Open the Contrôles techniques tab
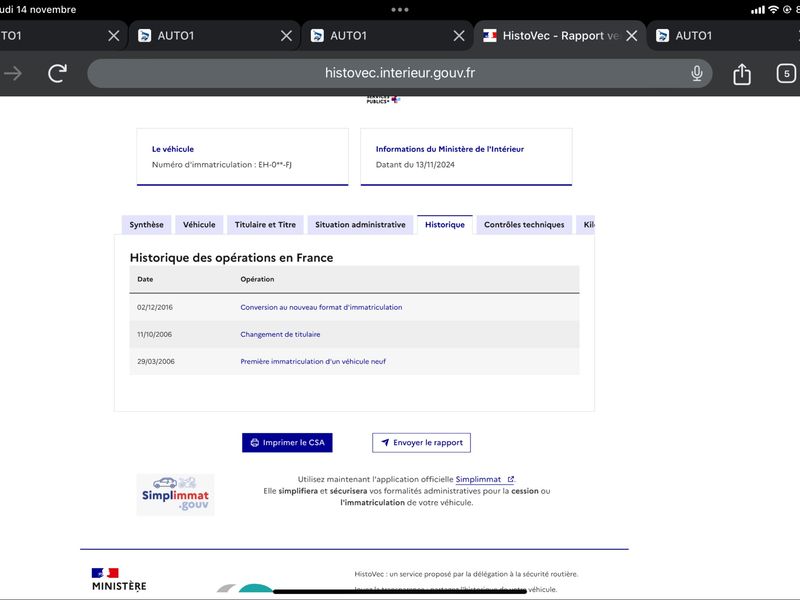800x600 pixels. pyautogui.click(x=524, y=224)
